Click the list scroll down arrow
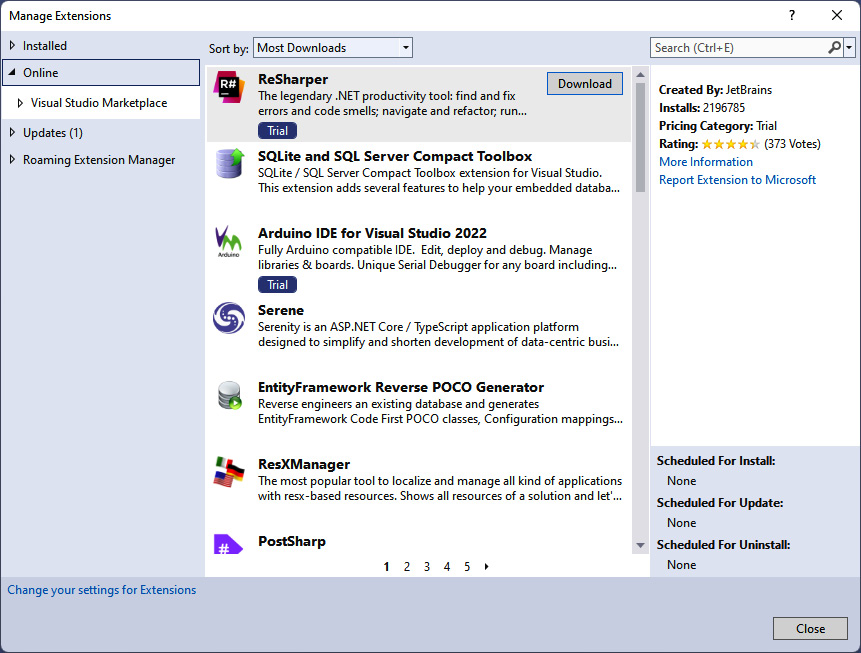The image size is (861, 653). tap(640, 545)
